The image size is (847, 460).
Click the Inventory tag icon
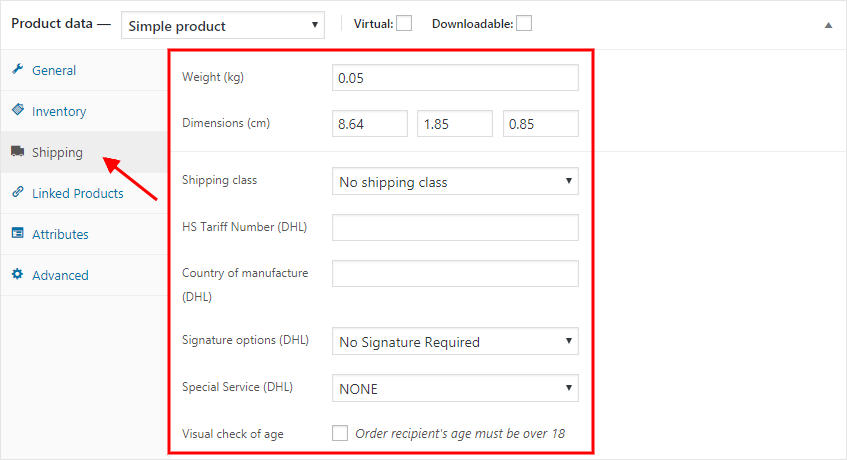[x=18, y=110]
